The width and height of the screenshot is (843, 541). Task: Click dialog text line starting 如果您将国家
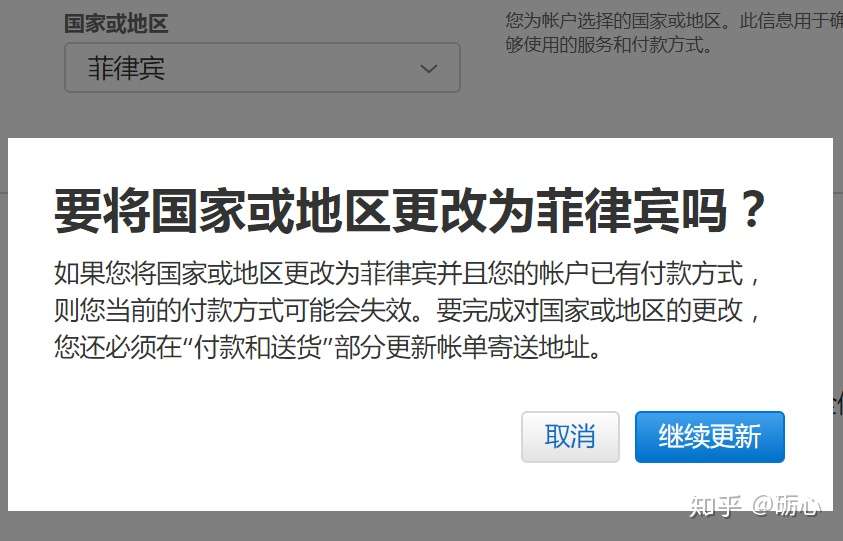(x=406, y=273)
